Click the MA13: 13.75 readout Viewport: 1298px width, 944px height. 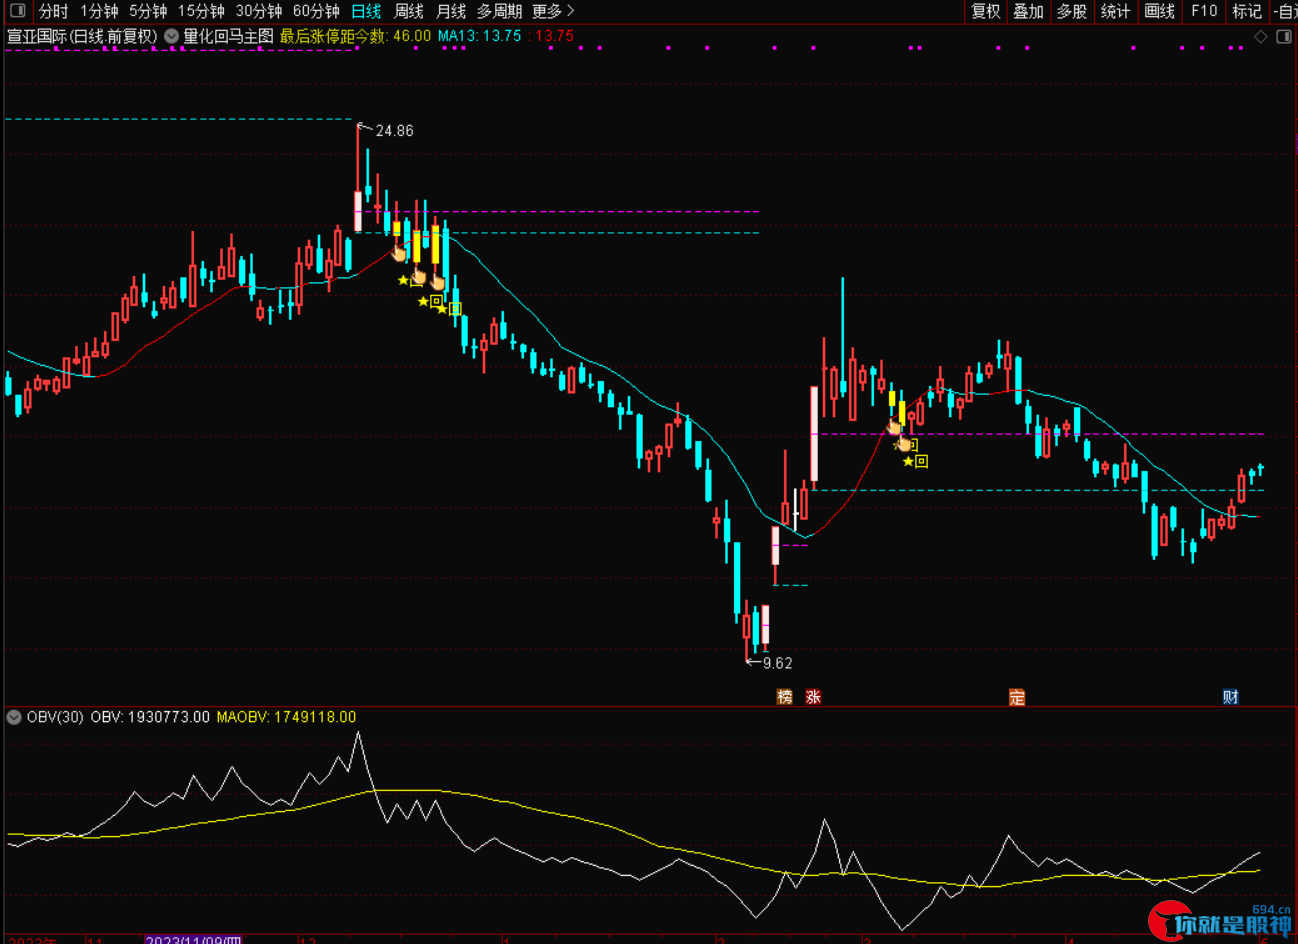point(480,36)
